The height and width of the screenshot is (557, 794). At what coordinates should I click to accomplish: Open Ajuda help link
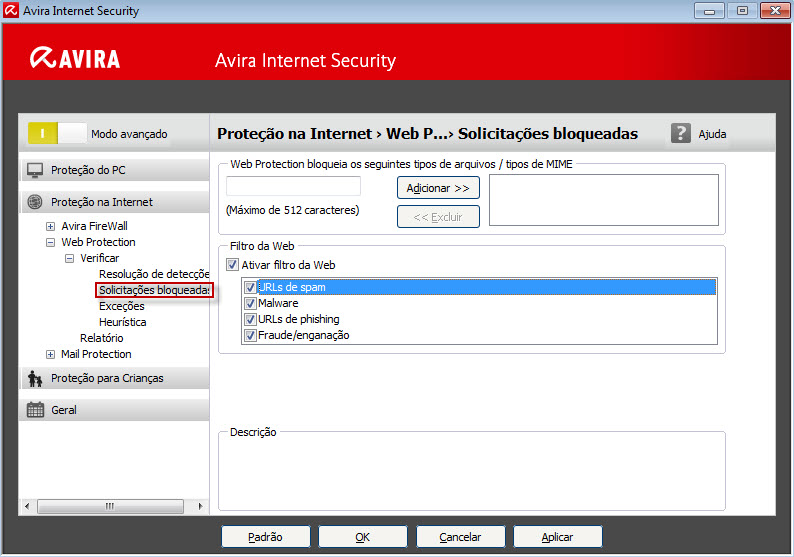point(712,134)
